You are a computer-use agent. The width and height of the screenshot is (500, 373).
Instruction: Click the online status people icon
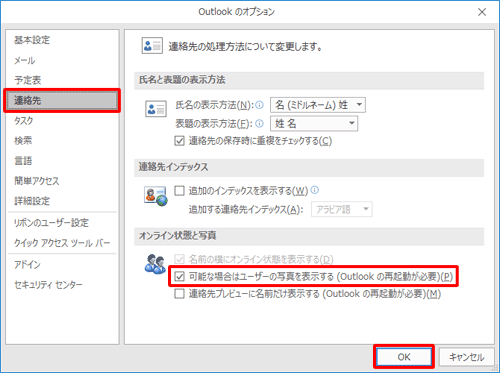[x=155, y=264]
